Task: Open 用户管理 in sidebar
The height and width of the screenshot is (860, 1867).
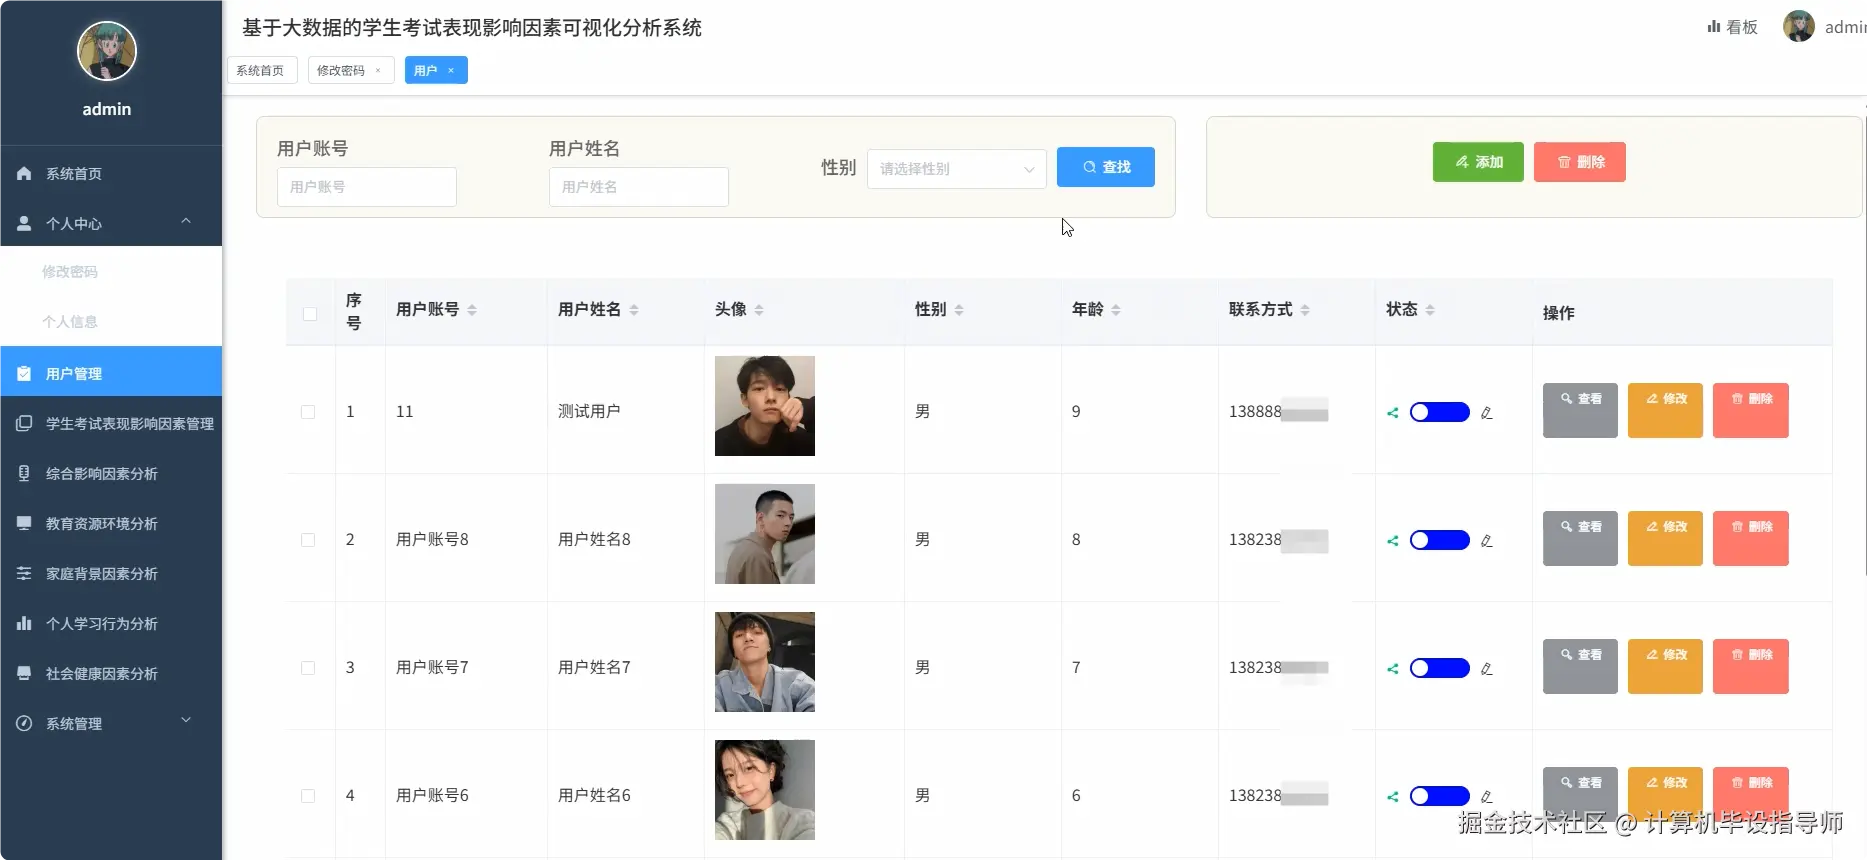Action: (111, 373)
